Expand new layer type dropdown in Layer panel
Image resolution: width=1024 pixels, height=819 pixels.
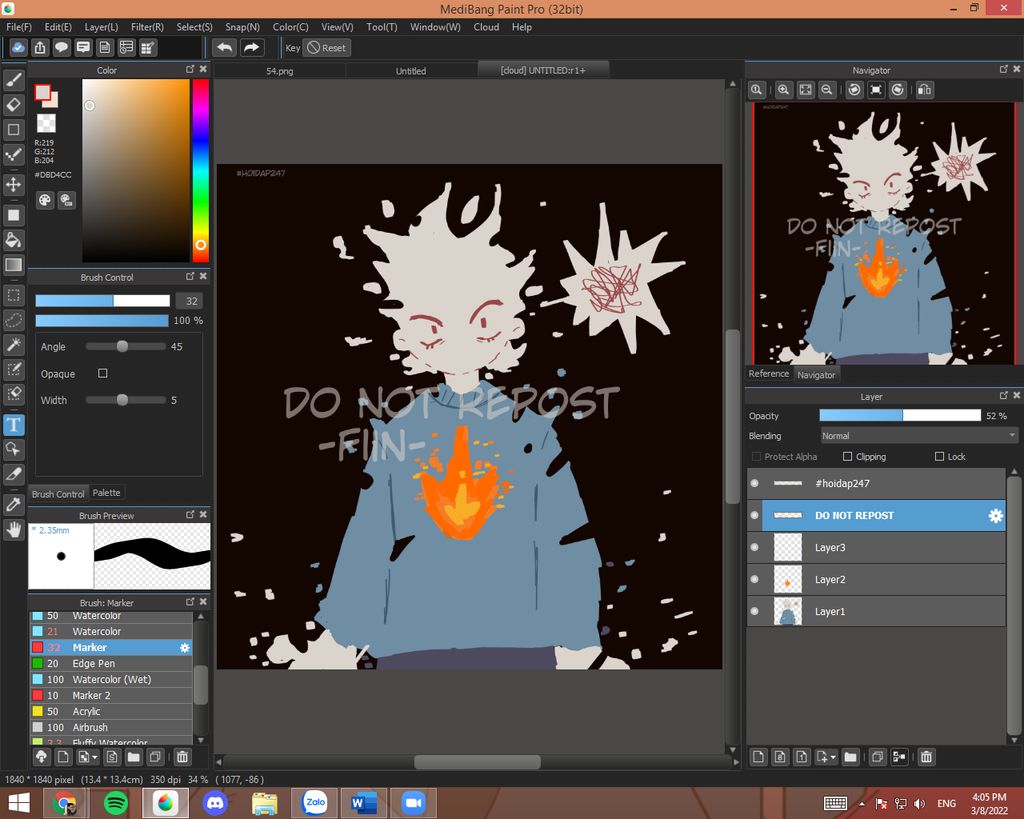[x=833, y=758]
